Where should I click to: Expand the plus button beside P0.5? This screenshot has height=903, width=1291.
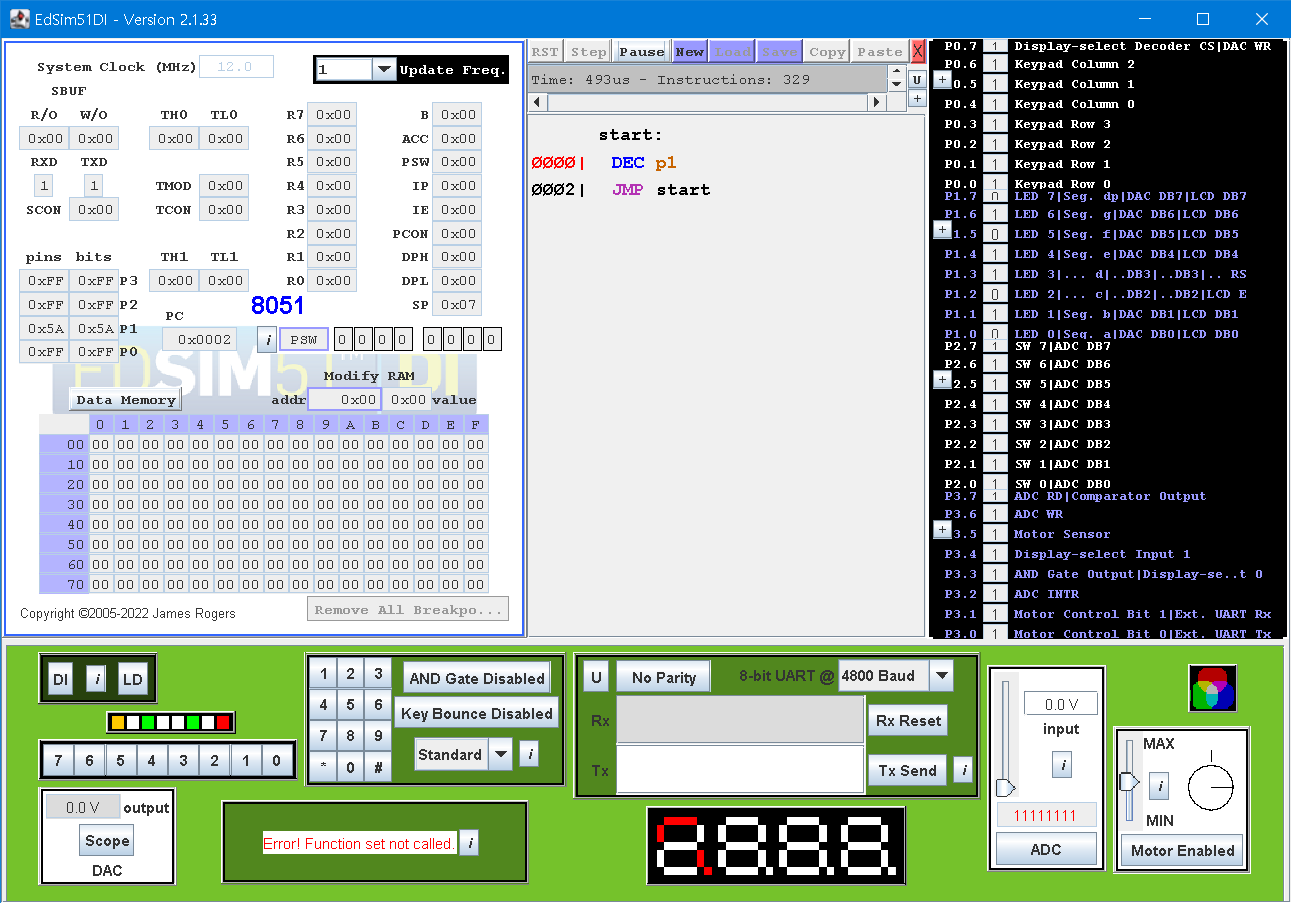(942, 80)
